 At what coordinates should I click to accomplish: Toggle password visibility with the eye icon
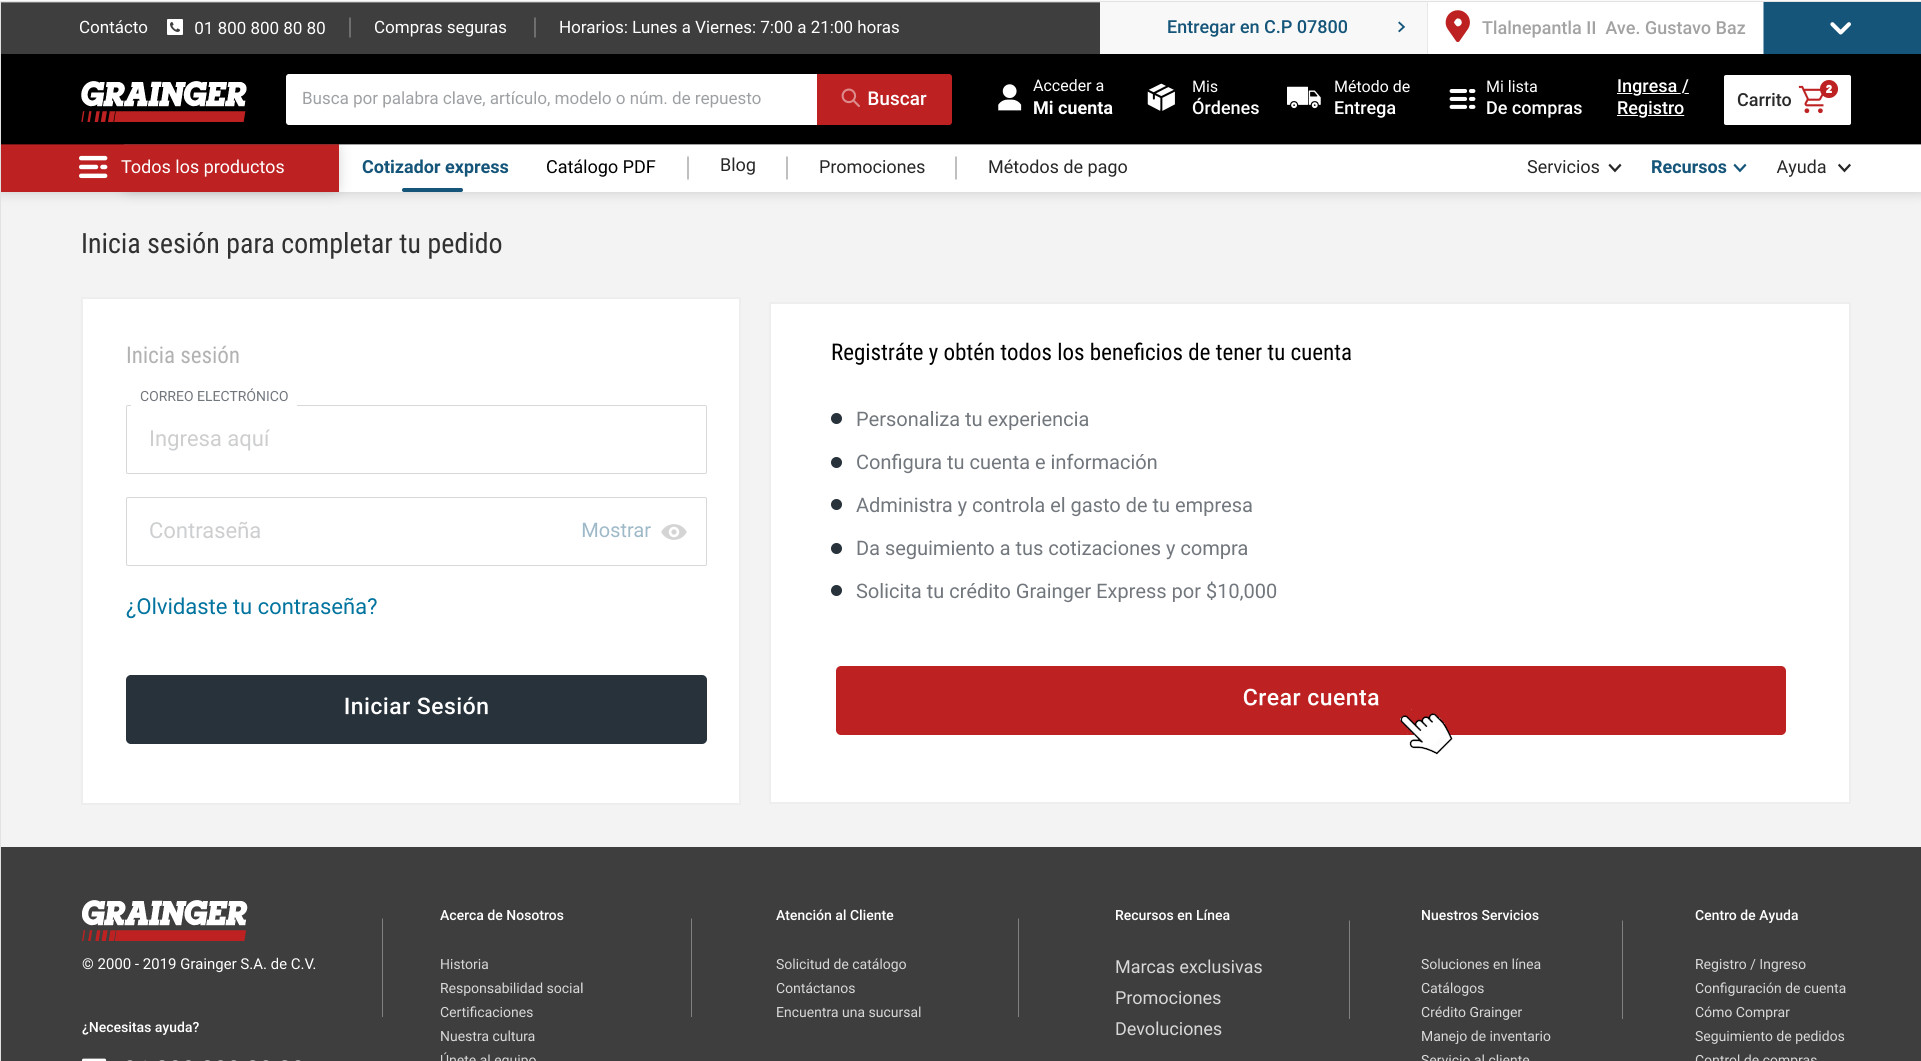click(x=674, y=532)
